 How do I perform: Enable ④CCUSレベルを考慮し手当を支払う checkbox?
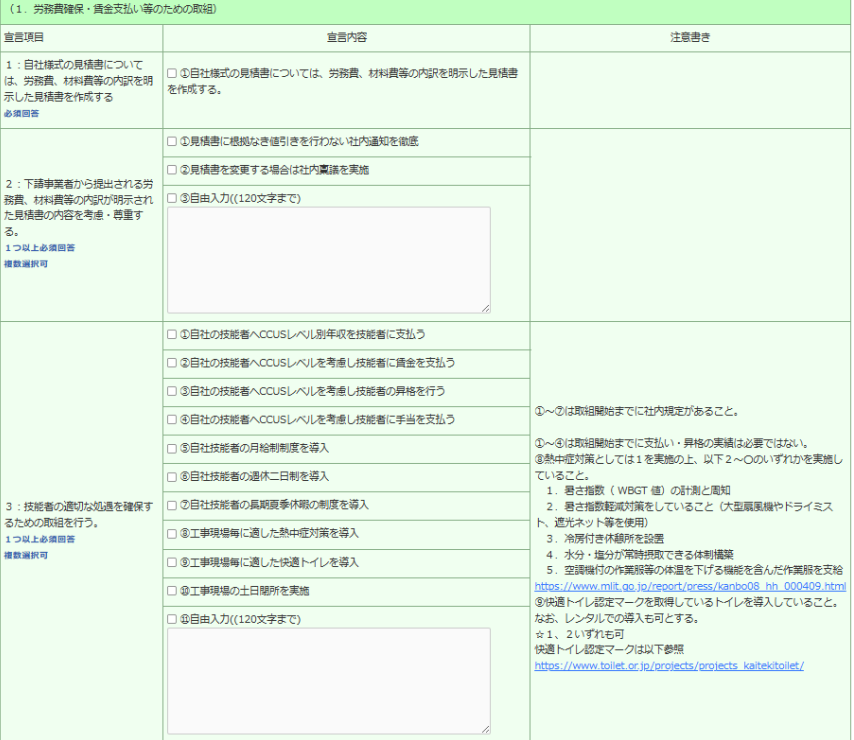tap(173, 419)
